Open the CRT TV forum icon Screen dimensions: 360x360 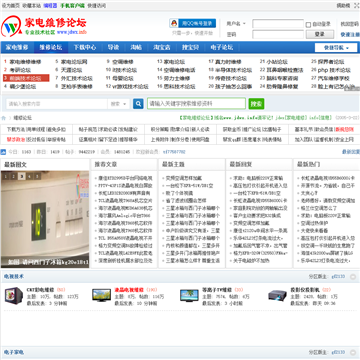coord(14,295)
